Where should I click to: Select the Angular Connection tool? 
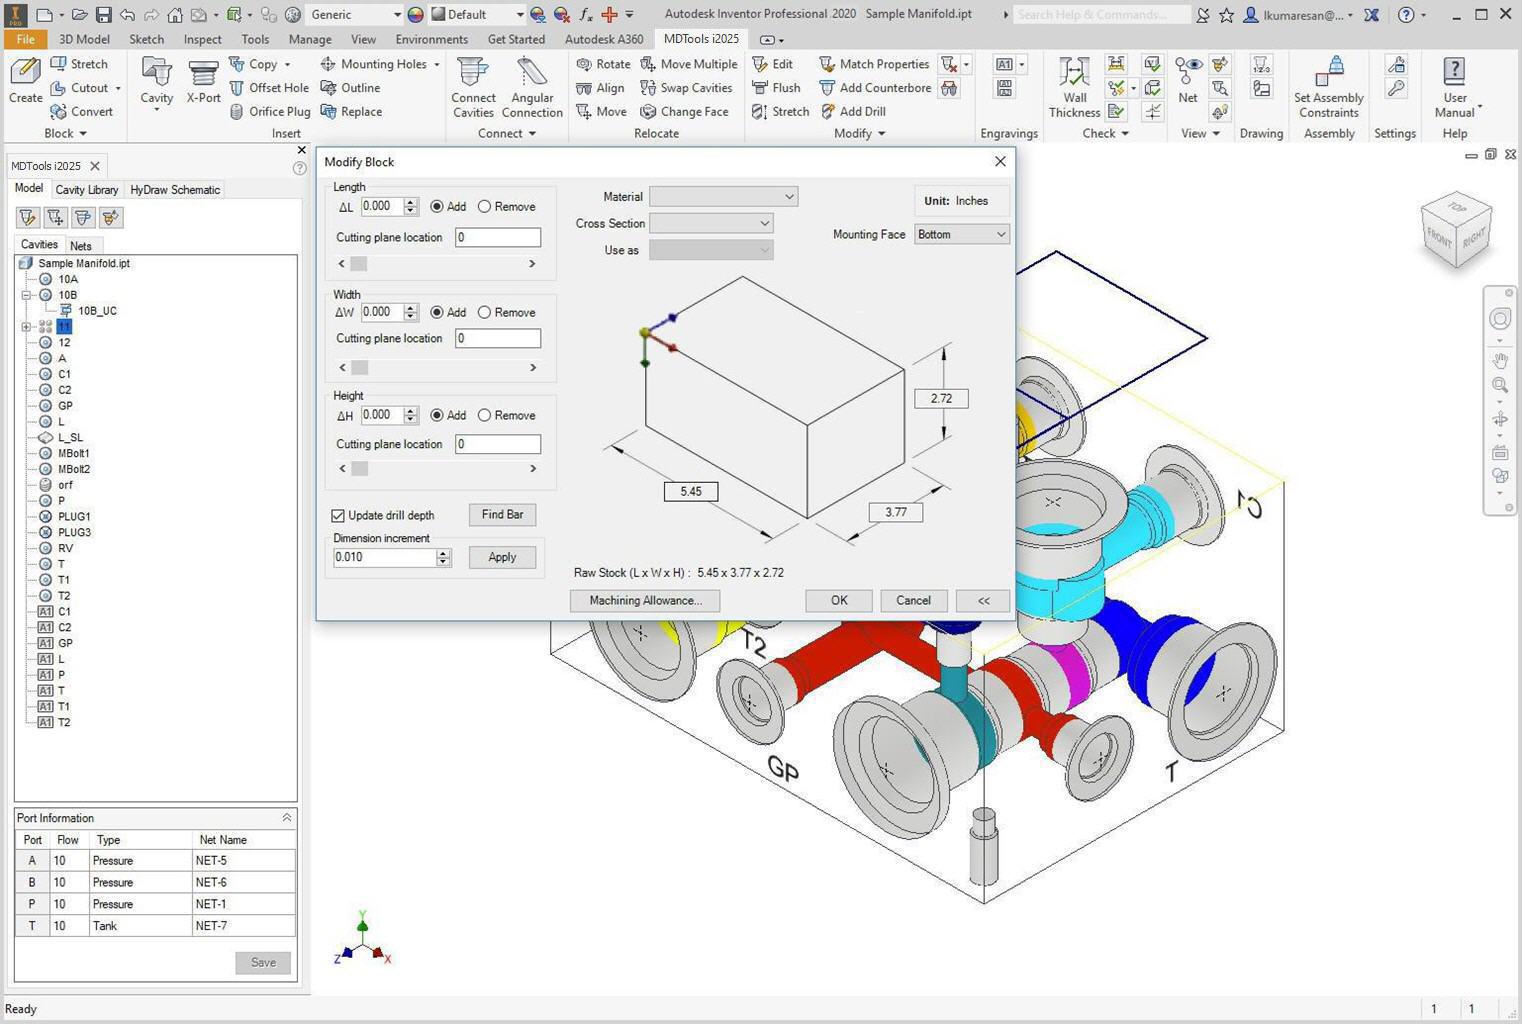click(x=532, y=88)
